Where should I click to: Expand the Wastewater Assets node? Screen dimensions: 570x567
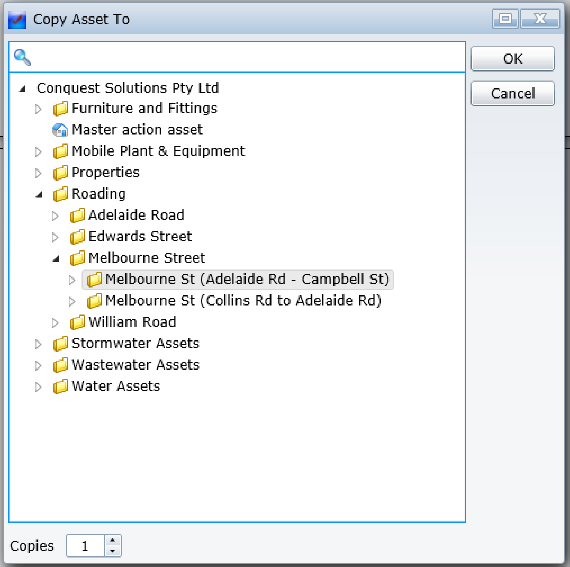(x=38, y=366)
